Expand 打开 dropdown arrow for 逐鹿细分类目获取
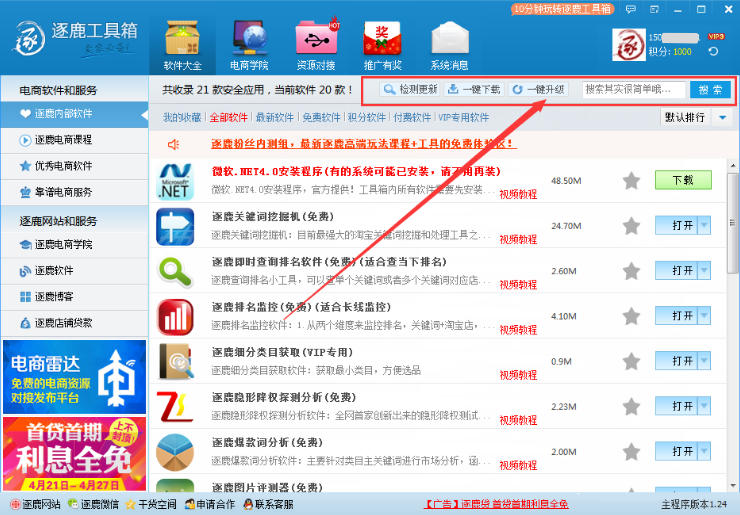The width and height of the screenshot is (740, 515). pos(704,361)
